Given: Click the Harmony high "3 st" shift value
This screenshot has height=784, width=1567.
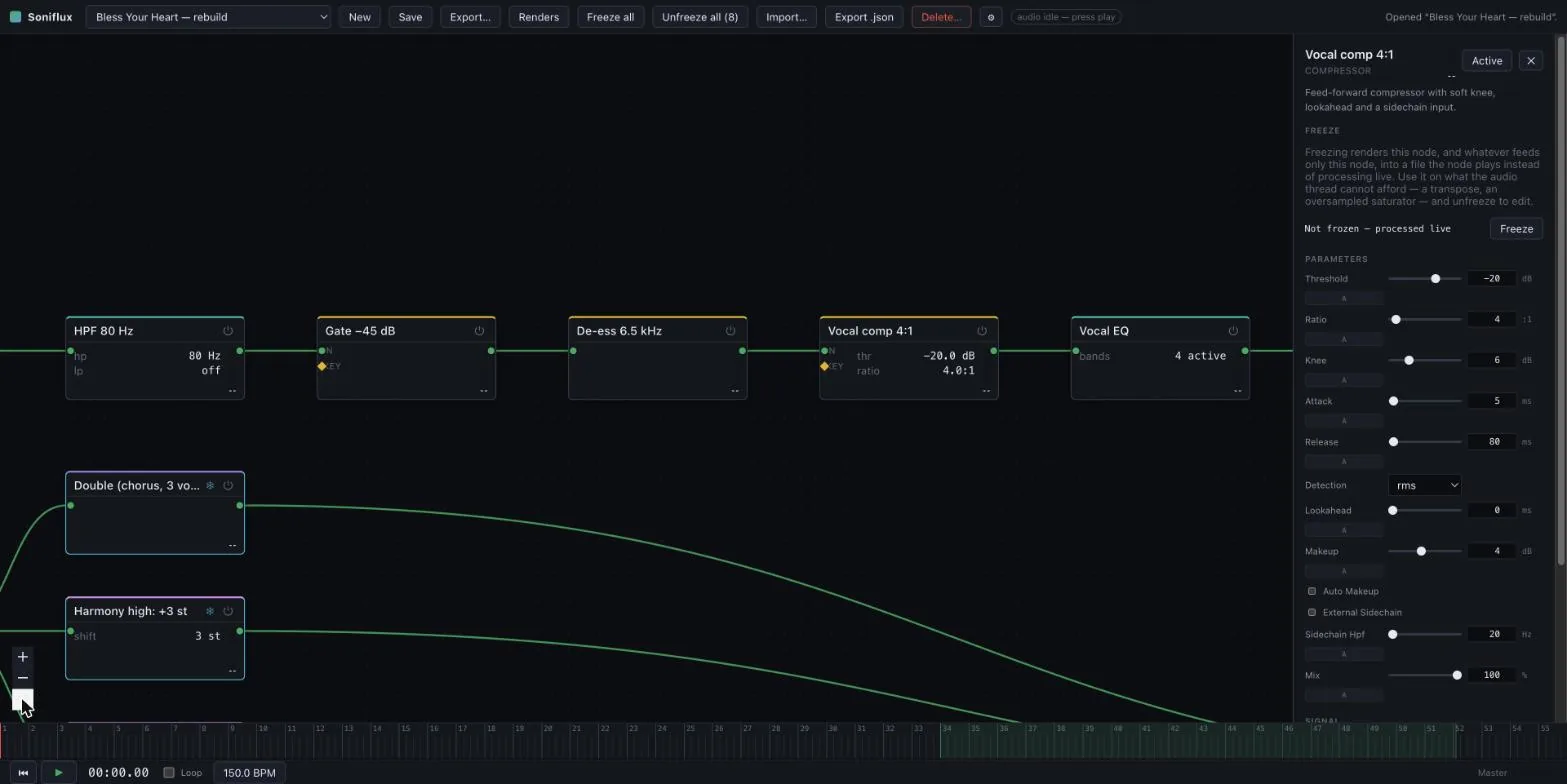Looking at the screenshot, I should pos(208,636).
